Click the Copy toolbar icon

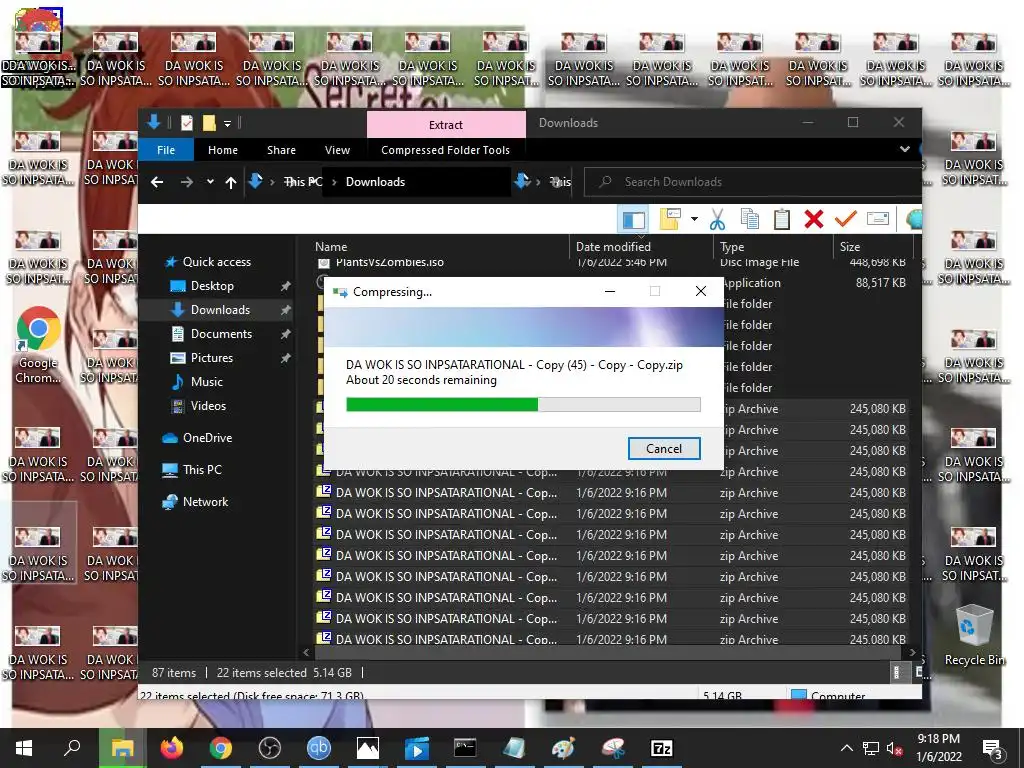[x=750, y=219]
